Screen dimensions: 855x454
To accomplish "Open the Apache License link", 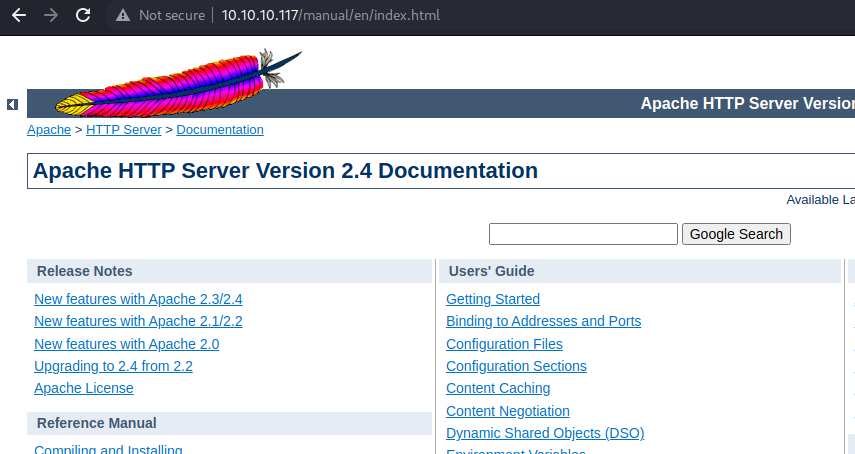I will [83, 388].
